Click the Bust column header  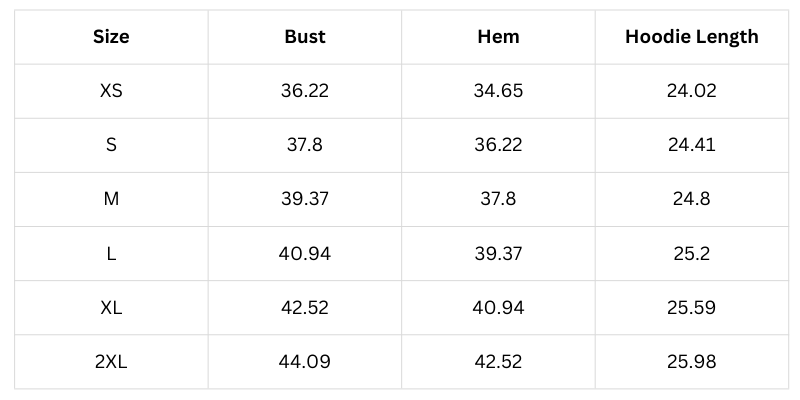(305, 37)
